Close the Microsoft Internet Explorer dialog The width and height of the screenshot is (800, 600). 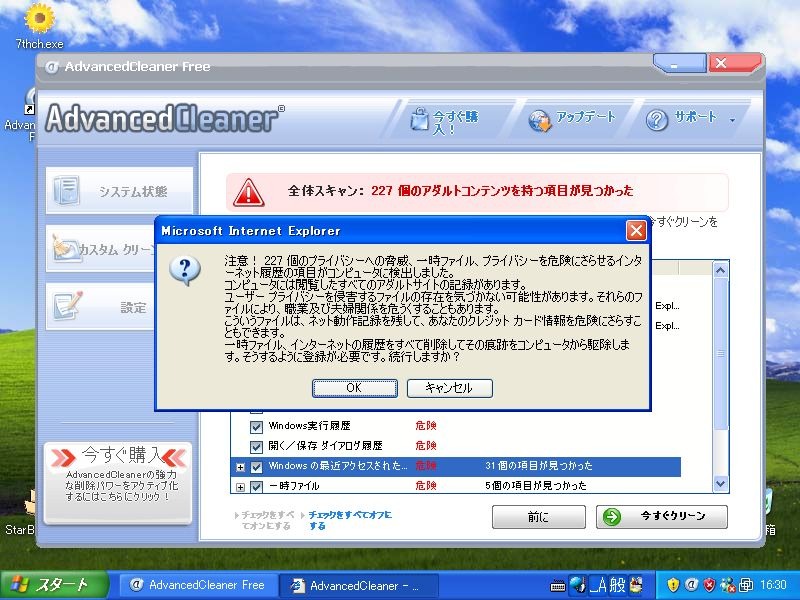(636, 231)
